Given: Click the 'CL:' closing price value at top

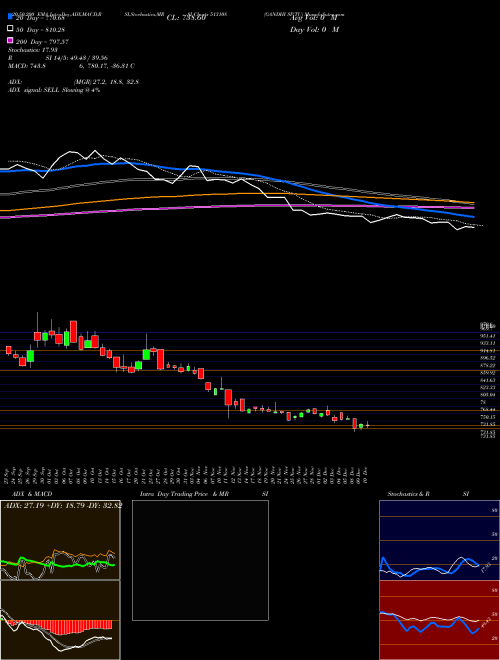Looking at the screenshot, I should (x=186, y=18).
